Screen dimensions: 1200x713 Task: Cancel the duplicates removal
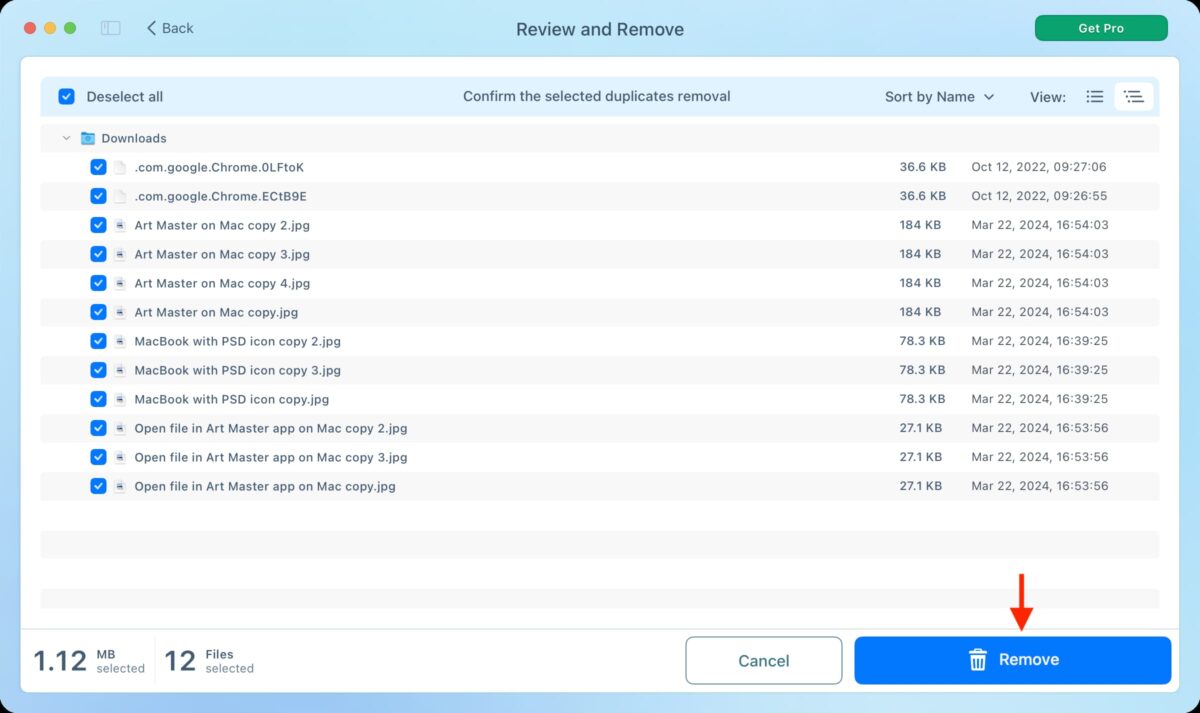coord(764,661)
